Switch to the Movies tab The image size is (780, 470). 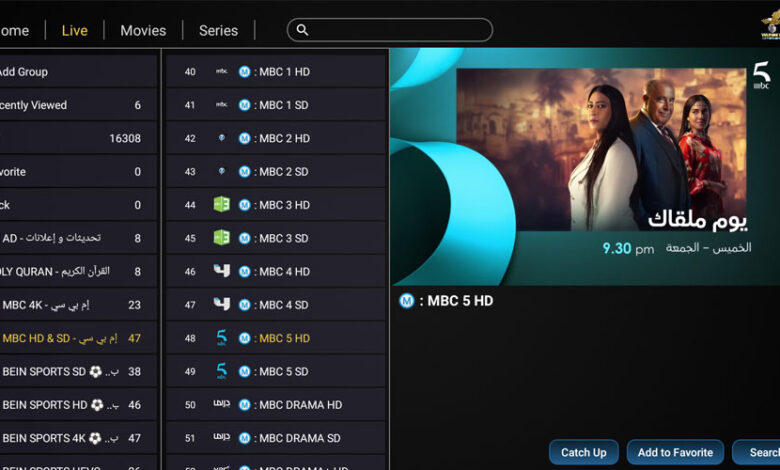coord(143,30)
